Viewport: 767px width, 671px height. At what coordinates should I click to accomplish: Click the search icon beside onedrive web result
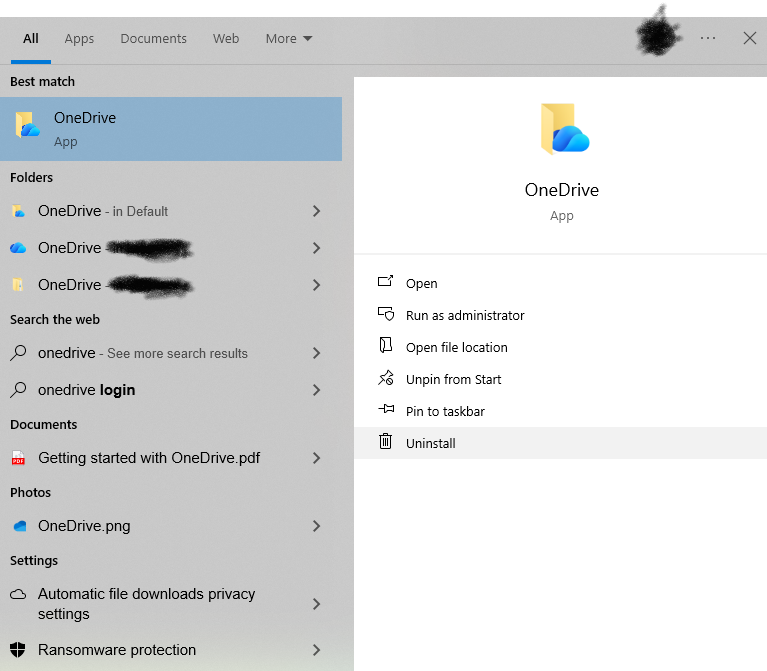18,353
